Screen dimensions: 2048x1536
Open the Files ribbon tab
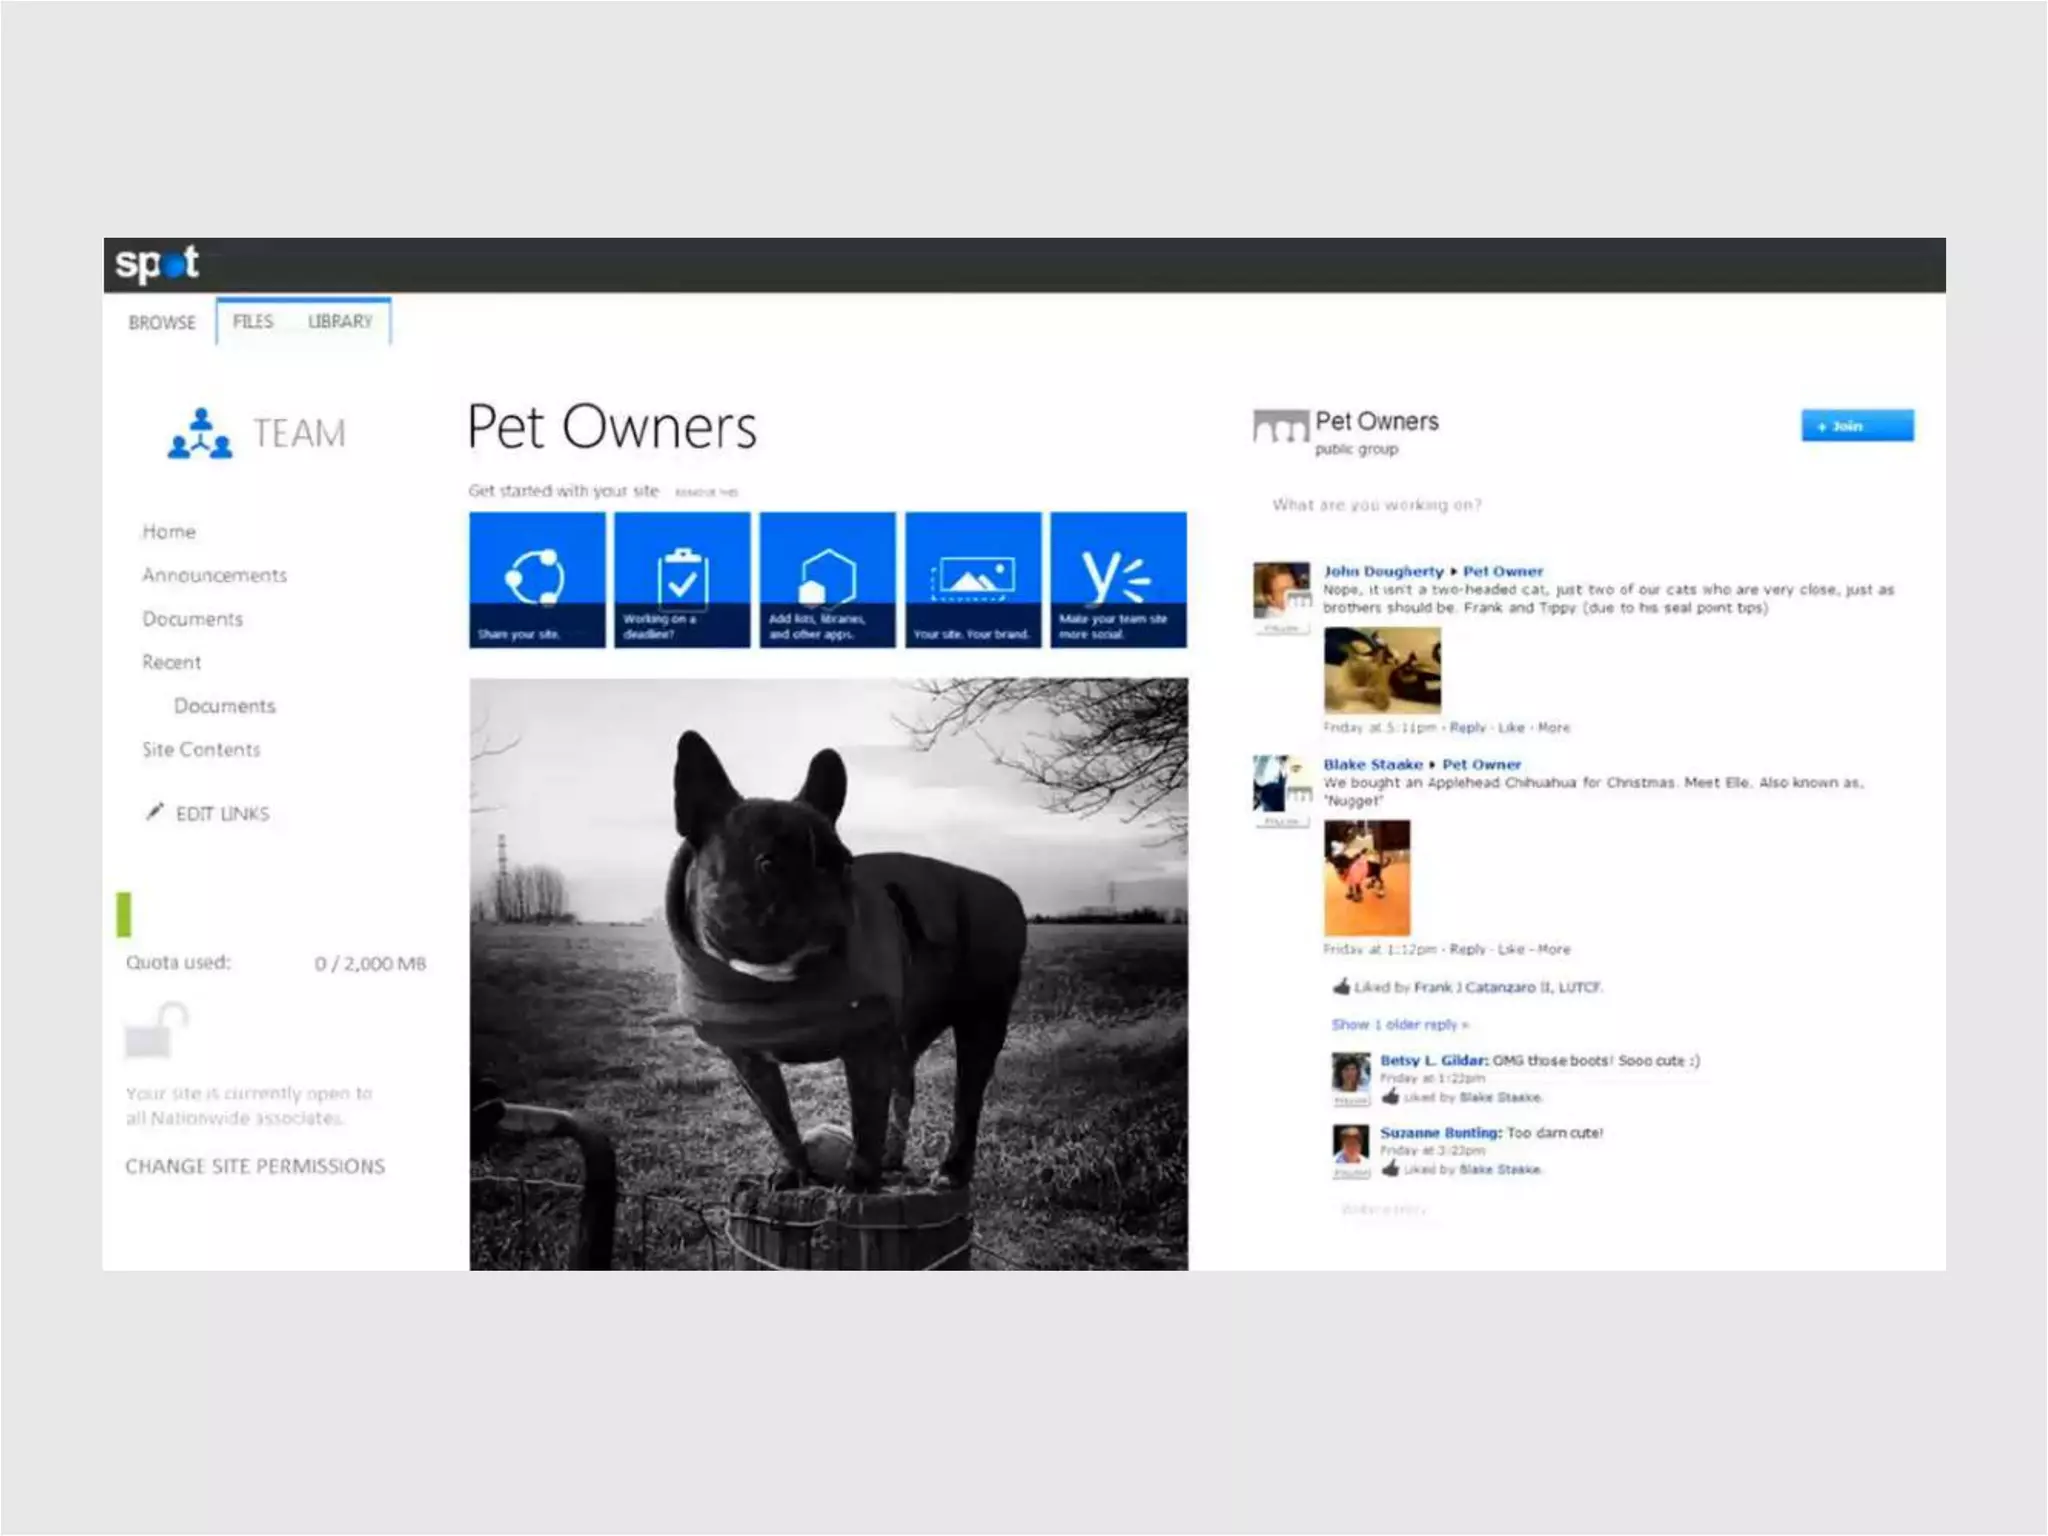[x=253, y=321]
